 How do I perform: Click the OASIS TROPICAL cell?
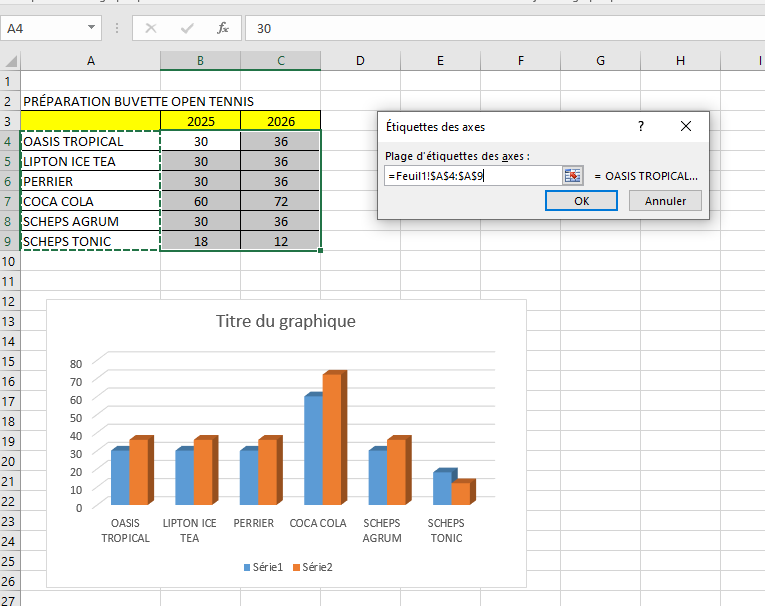[x=90, y=141]
